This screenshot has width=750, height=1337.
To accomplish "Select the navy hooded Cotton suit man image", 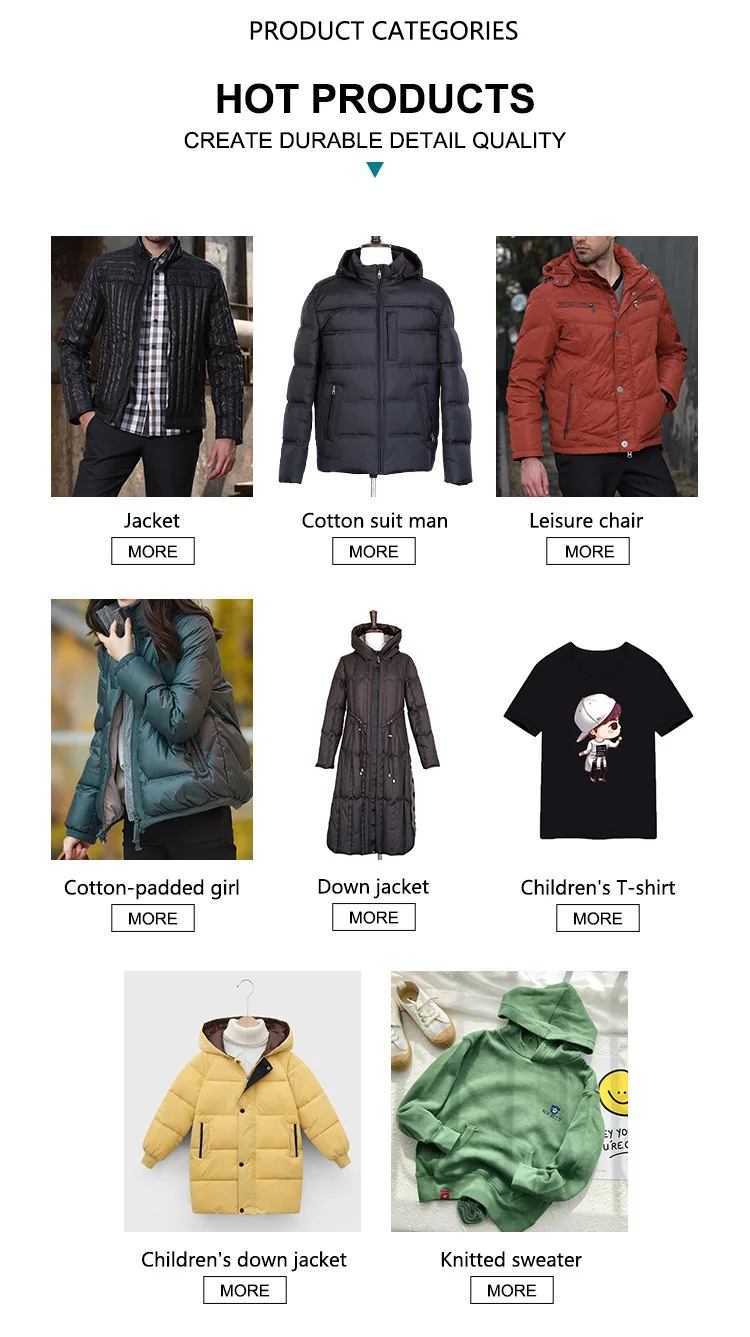I will 374,366.
